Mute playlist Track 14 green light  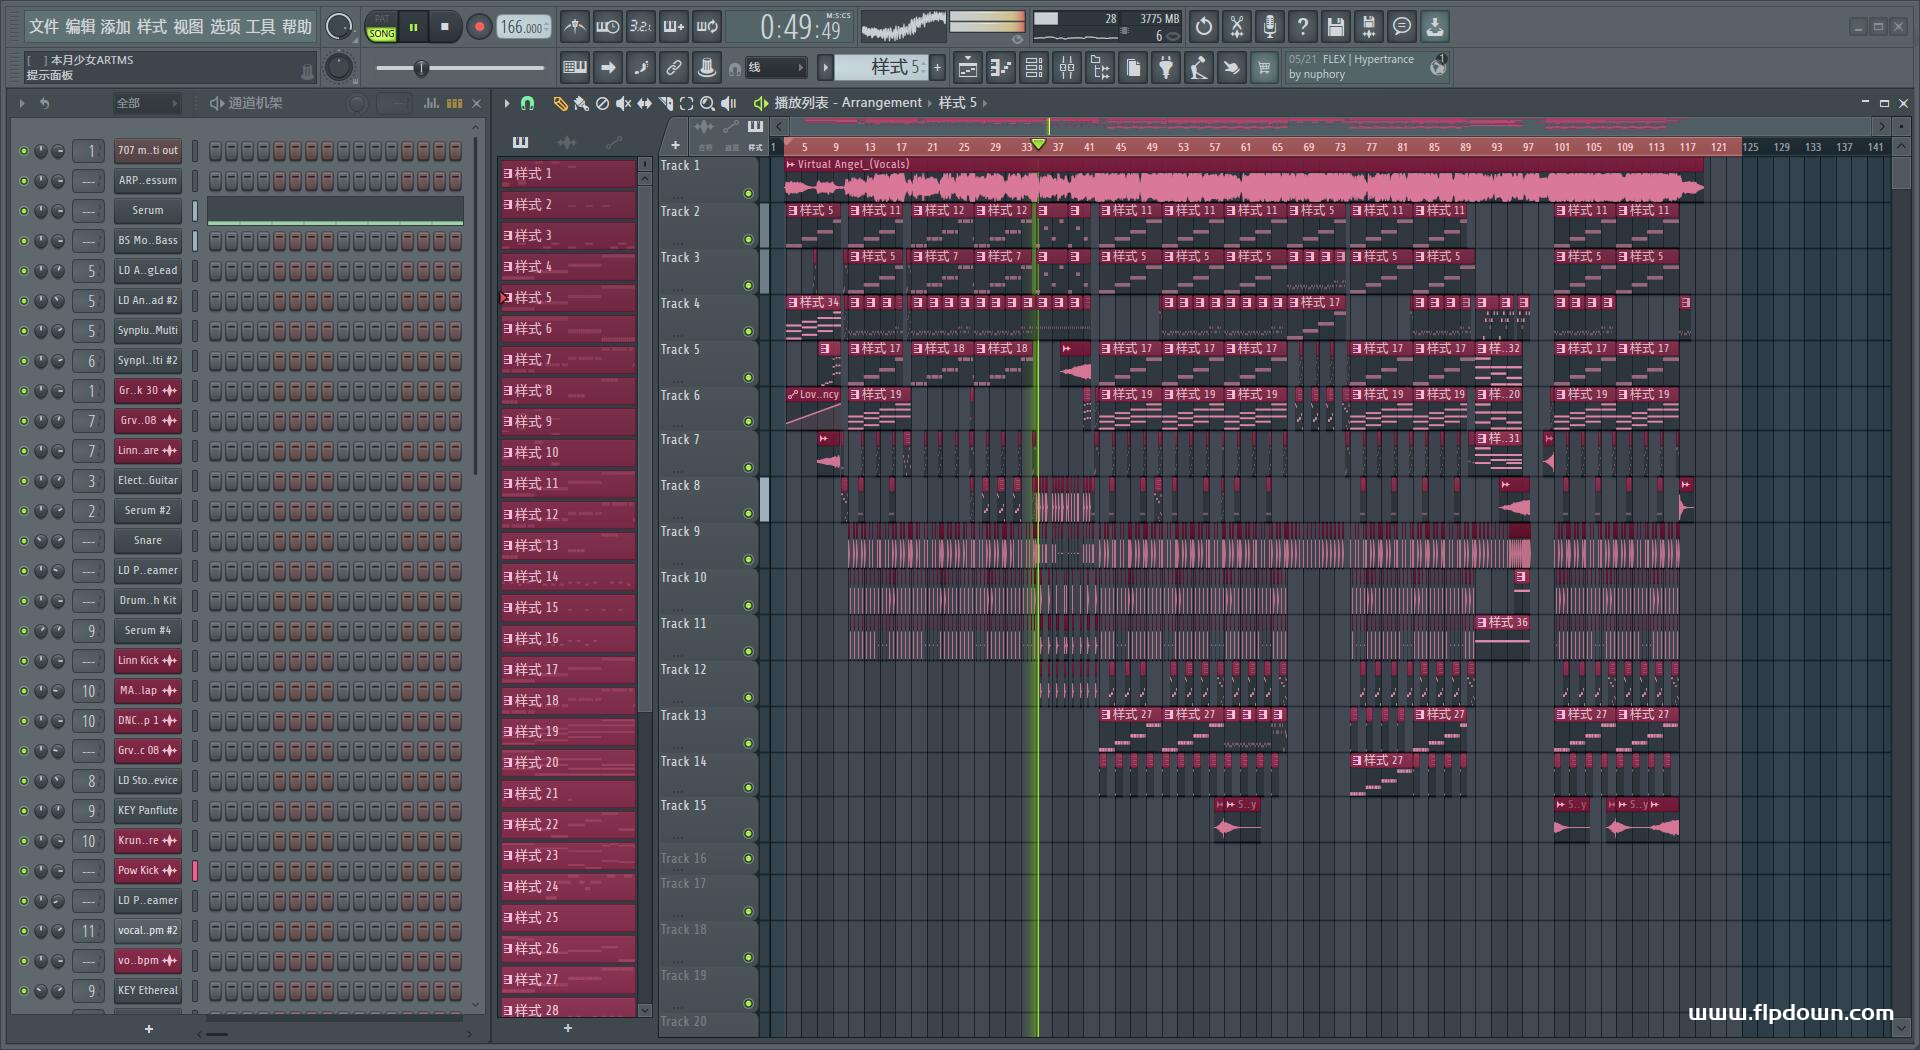pyautogui.click(x=748, y=788)
